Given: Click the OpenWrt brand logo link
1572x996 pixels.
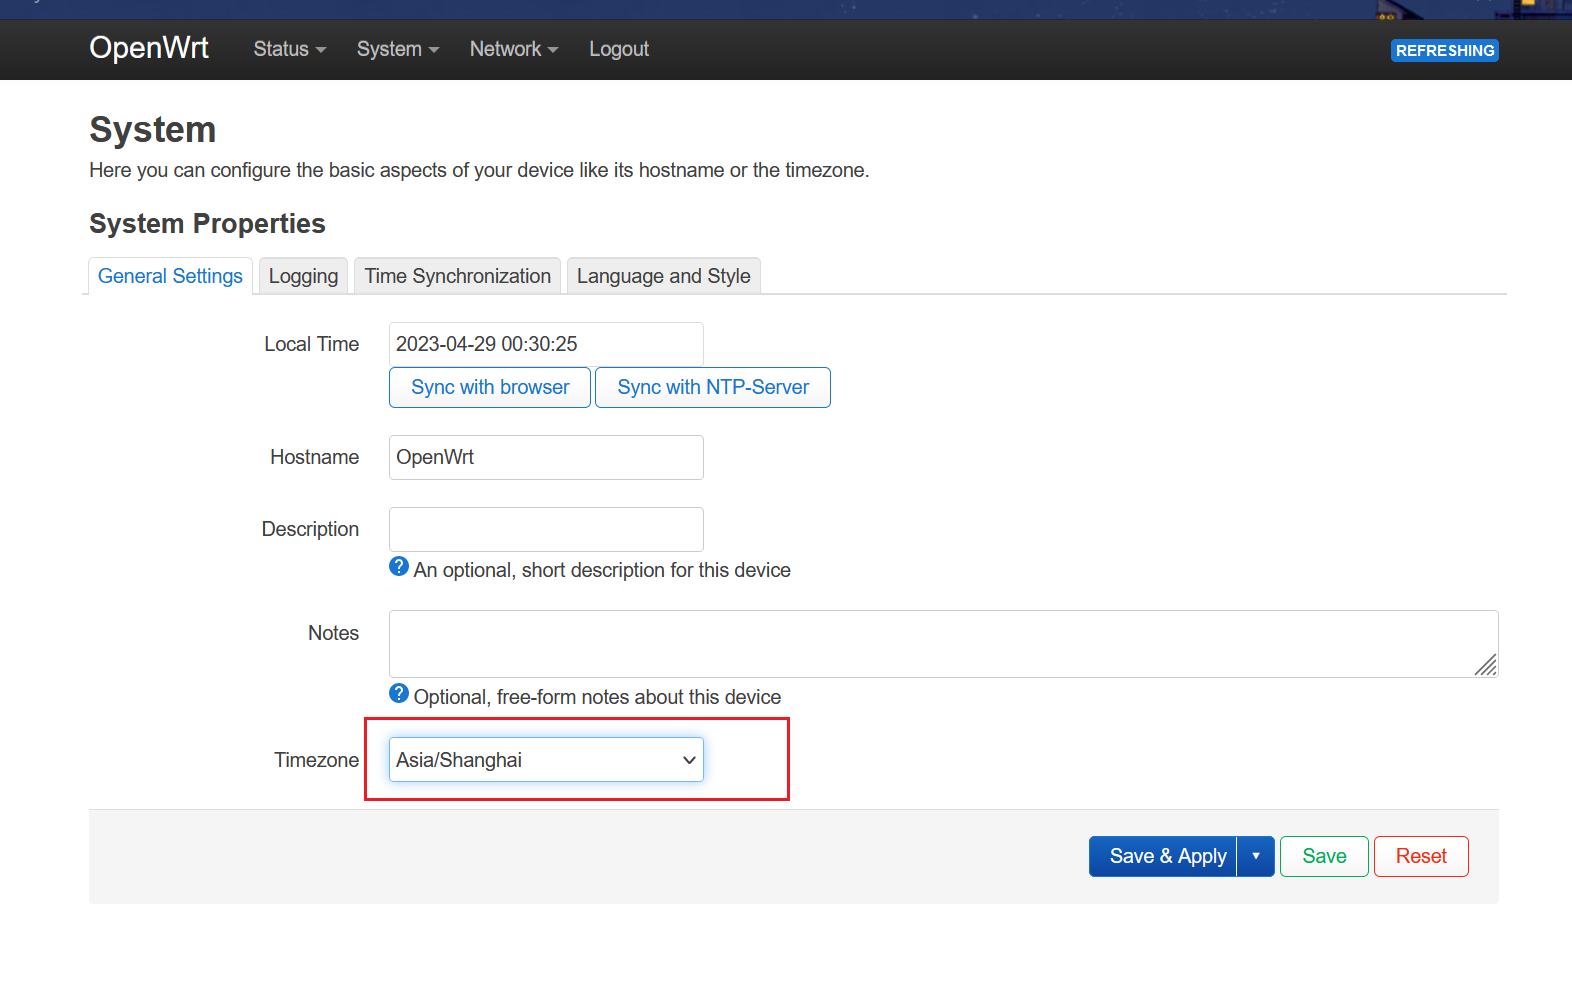Looking at the screenshot, I should tap(149, 48).
